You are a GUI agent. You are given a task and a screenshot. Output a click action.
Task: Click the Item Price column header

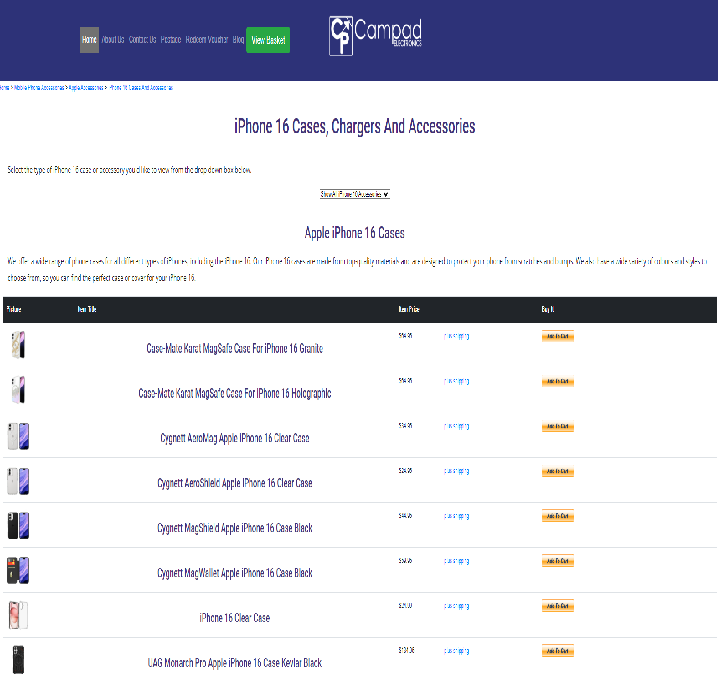409,309
